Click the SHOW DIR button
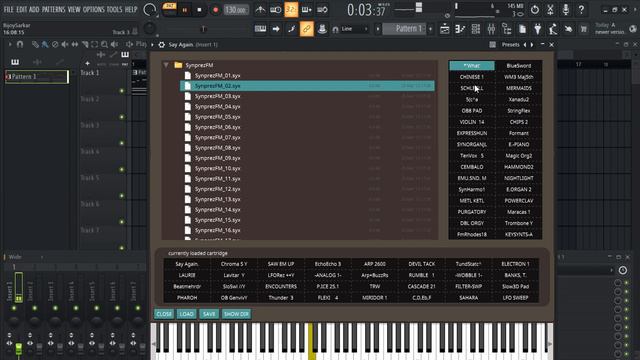 point(236,314)
